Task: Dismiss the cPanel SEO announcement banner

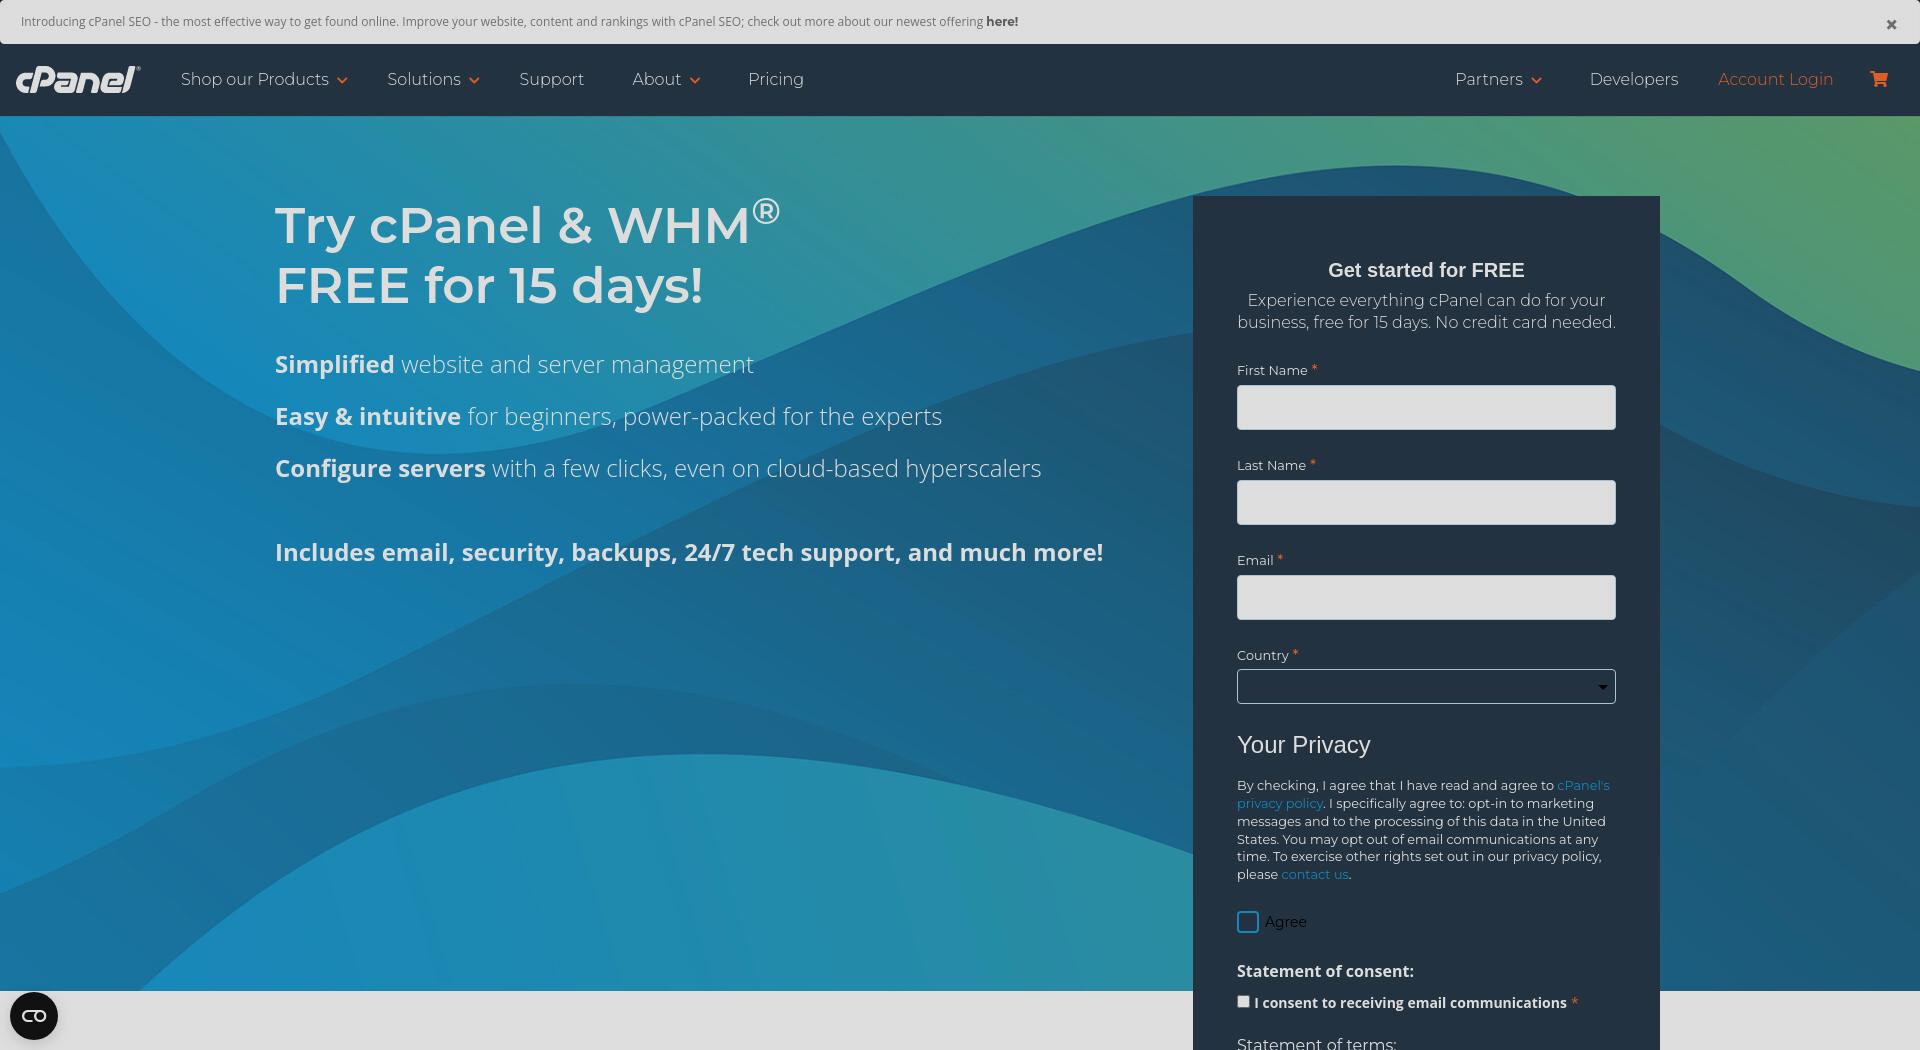Action: click(1891, 24)
